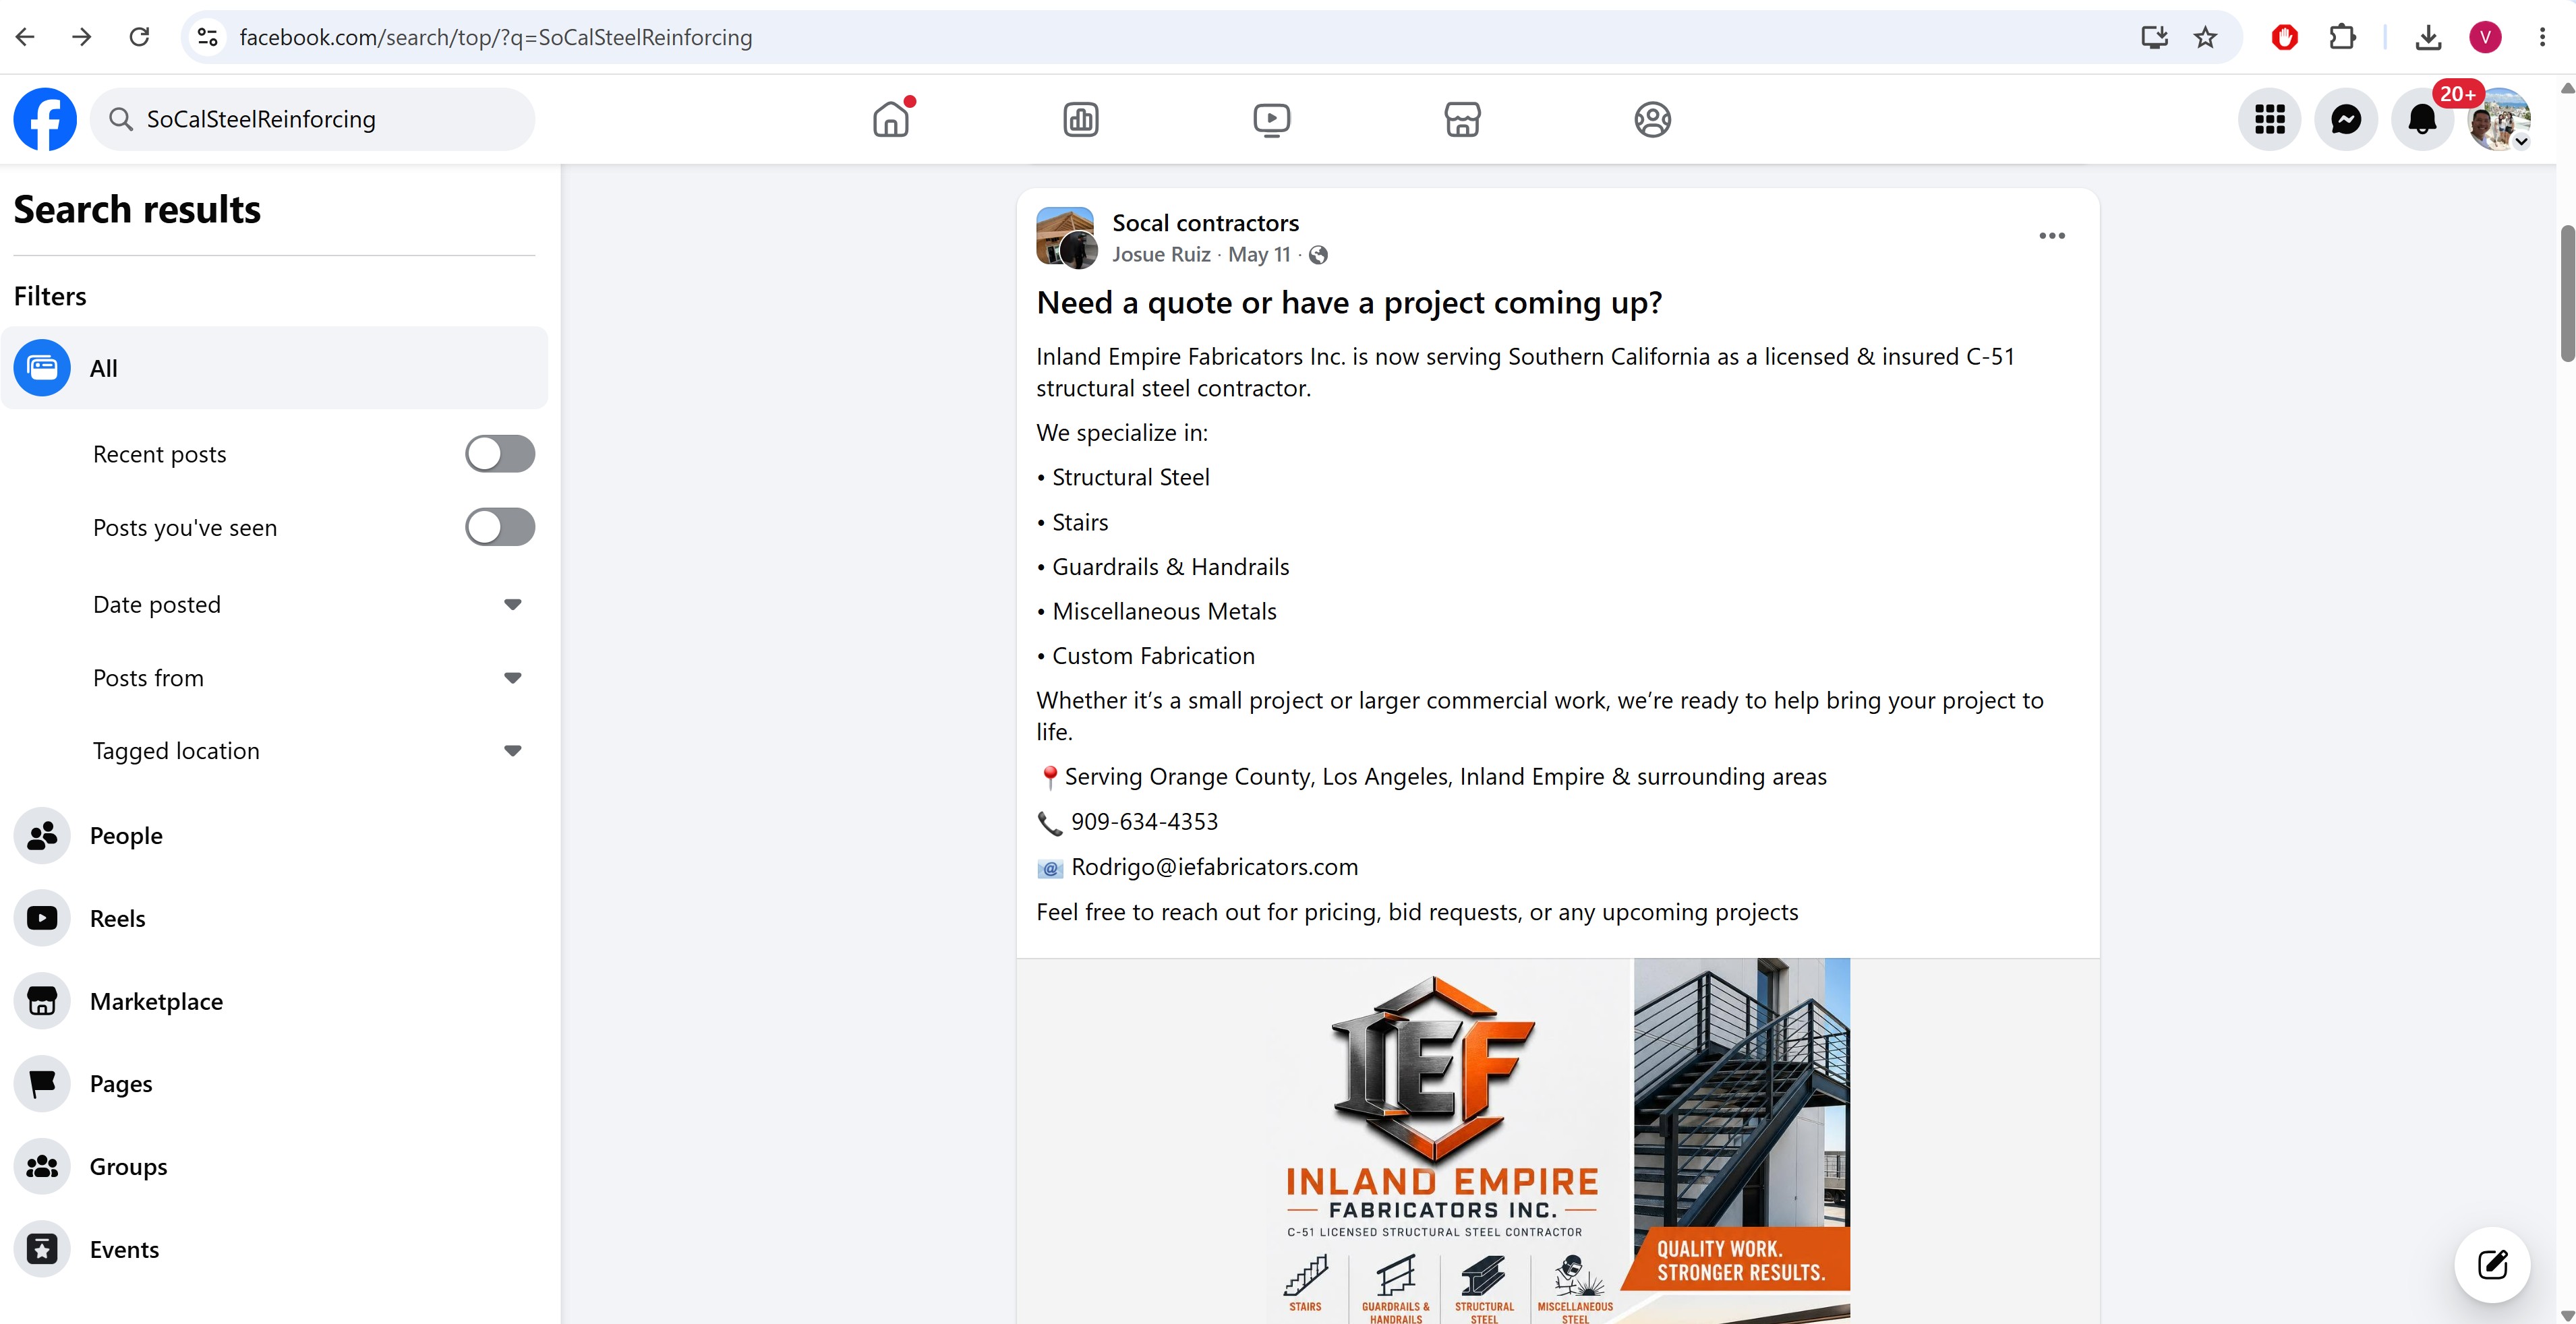2576x1324 pixels.
Task: Open post options three-dot menu
Action: 2052,236
